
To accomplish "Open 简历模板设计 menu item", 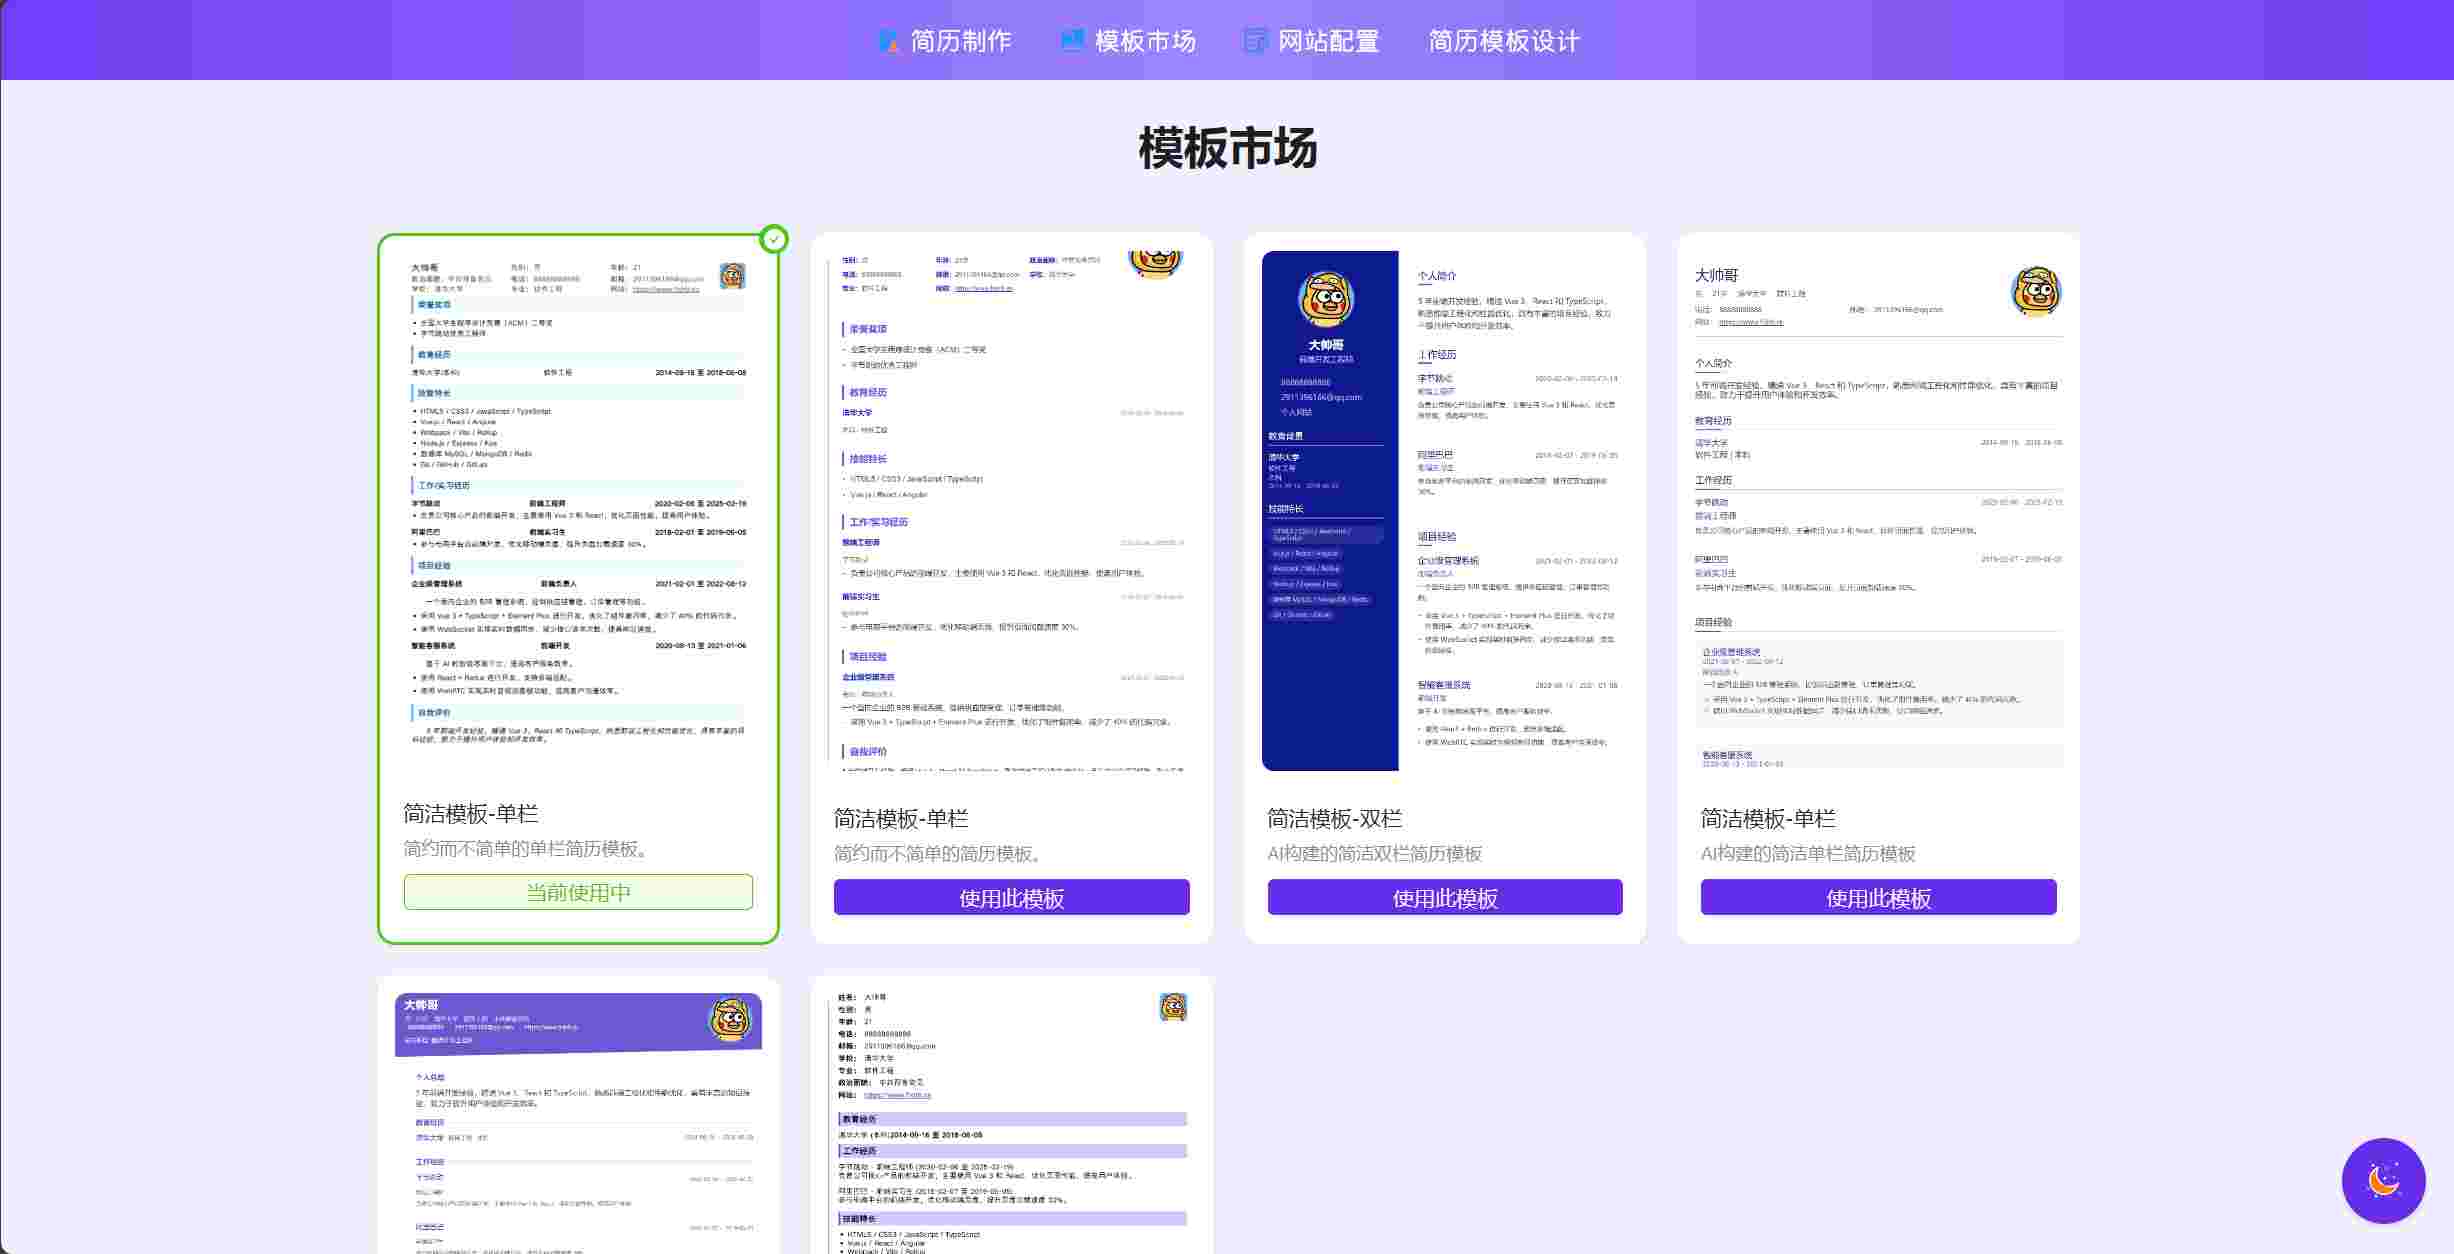I will pyautogui.click(x=1503, y=41).
